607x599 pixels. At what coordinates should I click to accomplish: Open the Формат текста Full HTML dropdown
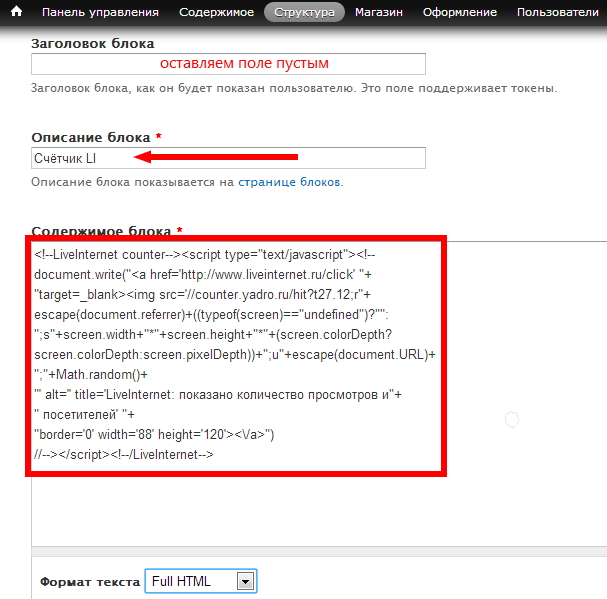point(201,581)
